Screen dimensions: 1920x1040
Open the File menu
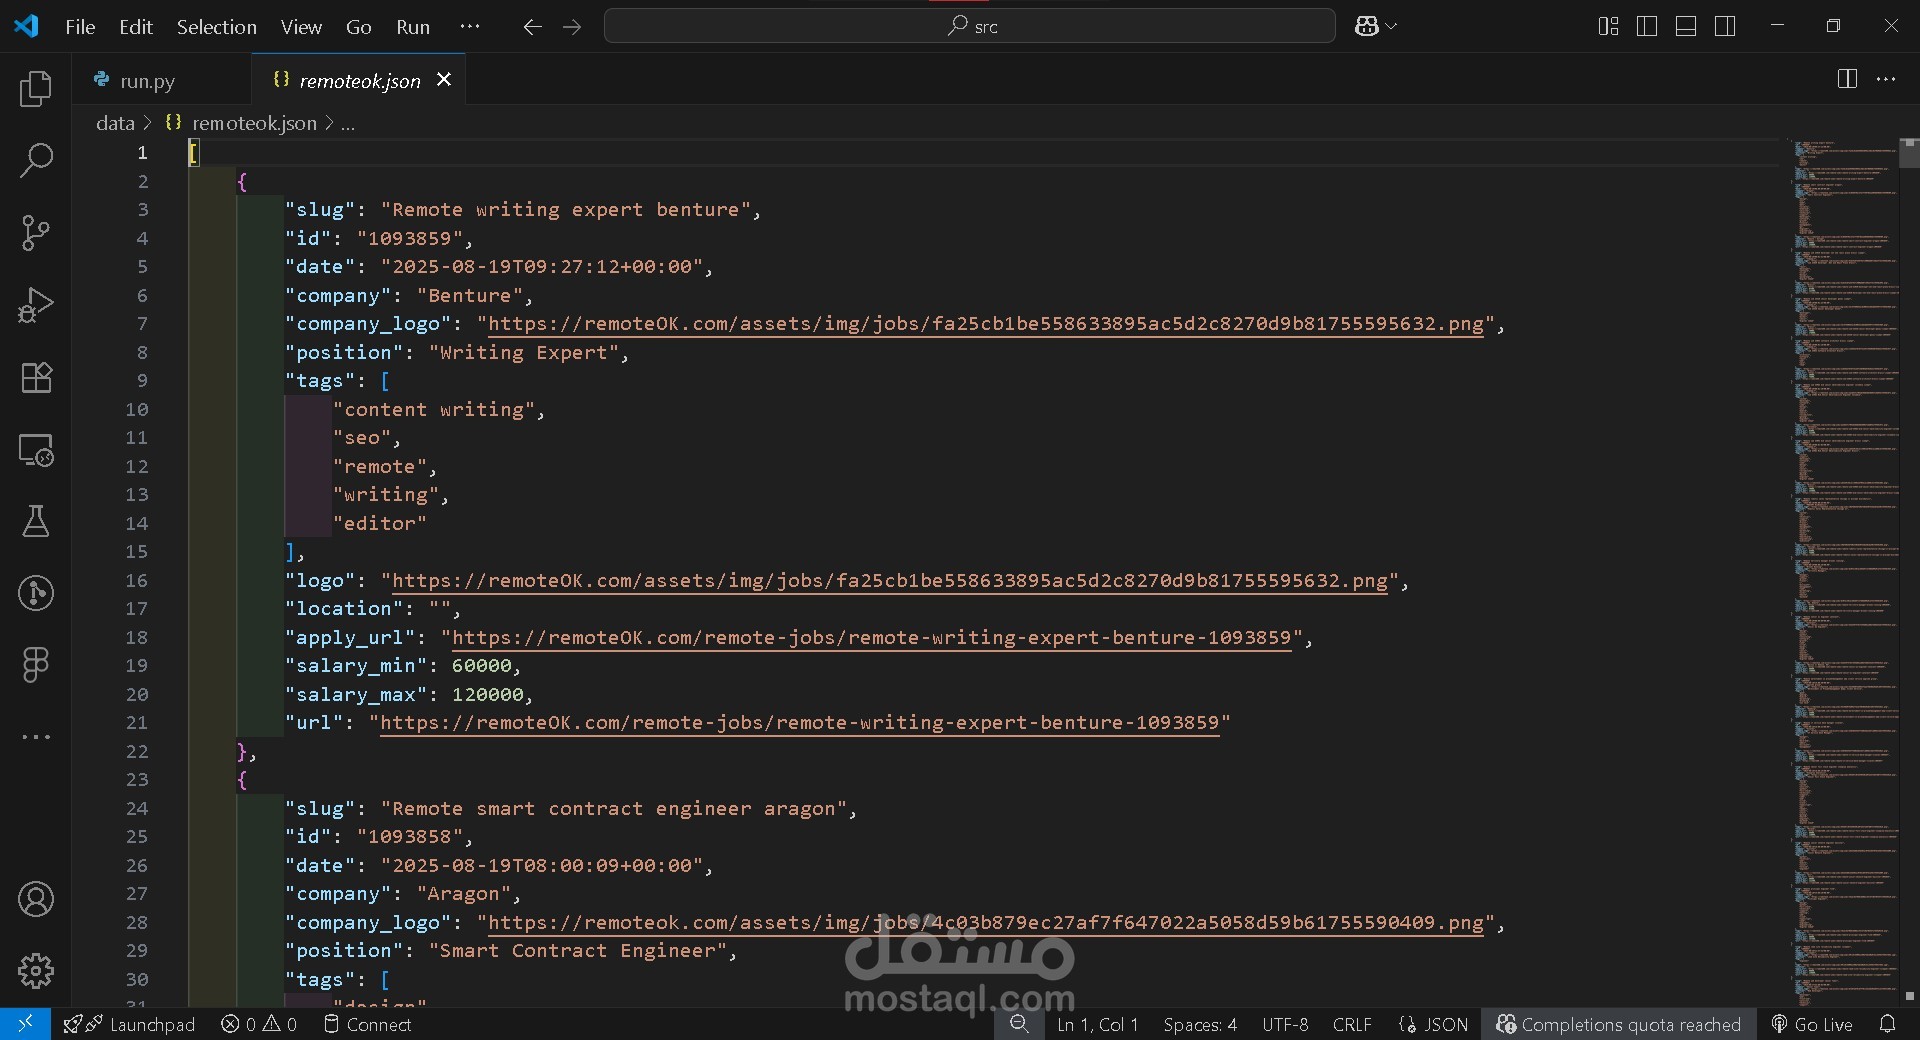pyautogui.click(x=80, y=27)
